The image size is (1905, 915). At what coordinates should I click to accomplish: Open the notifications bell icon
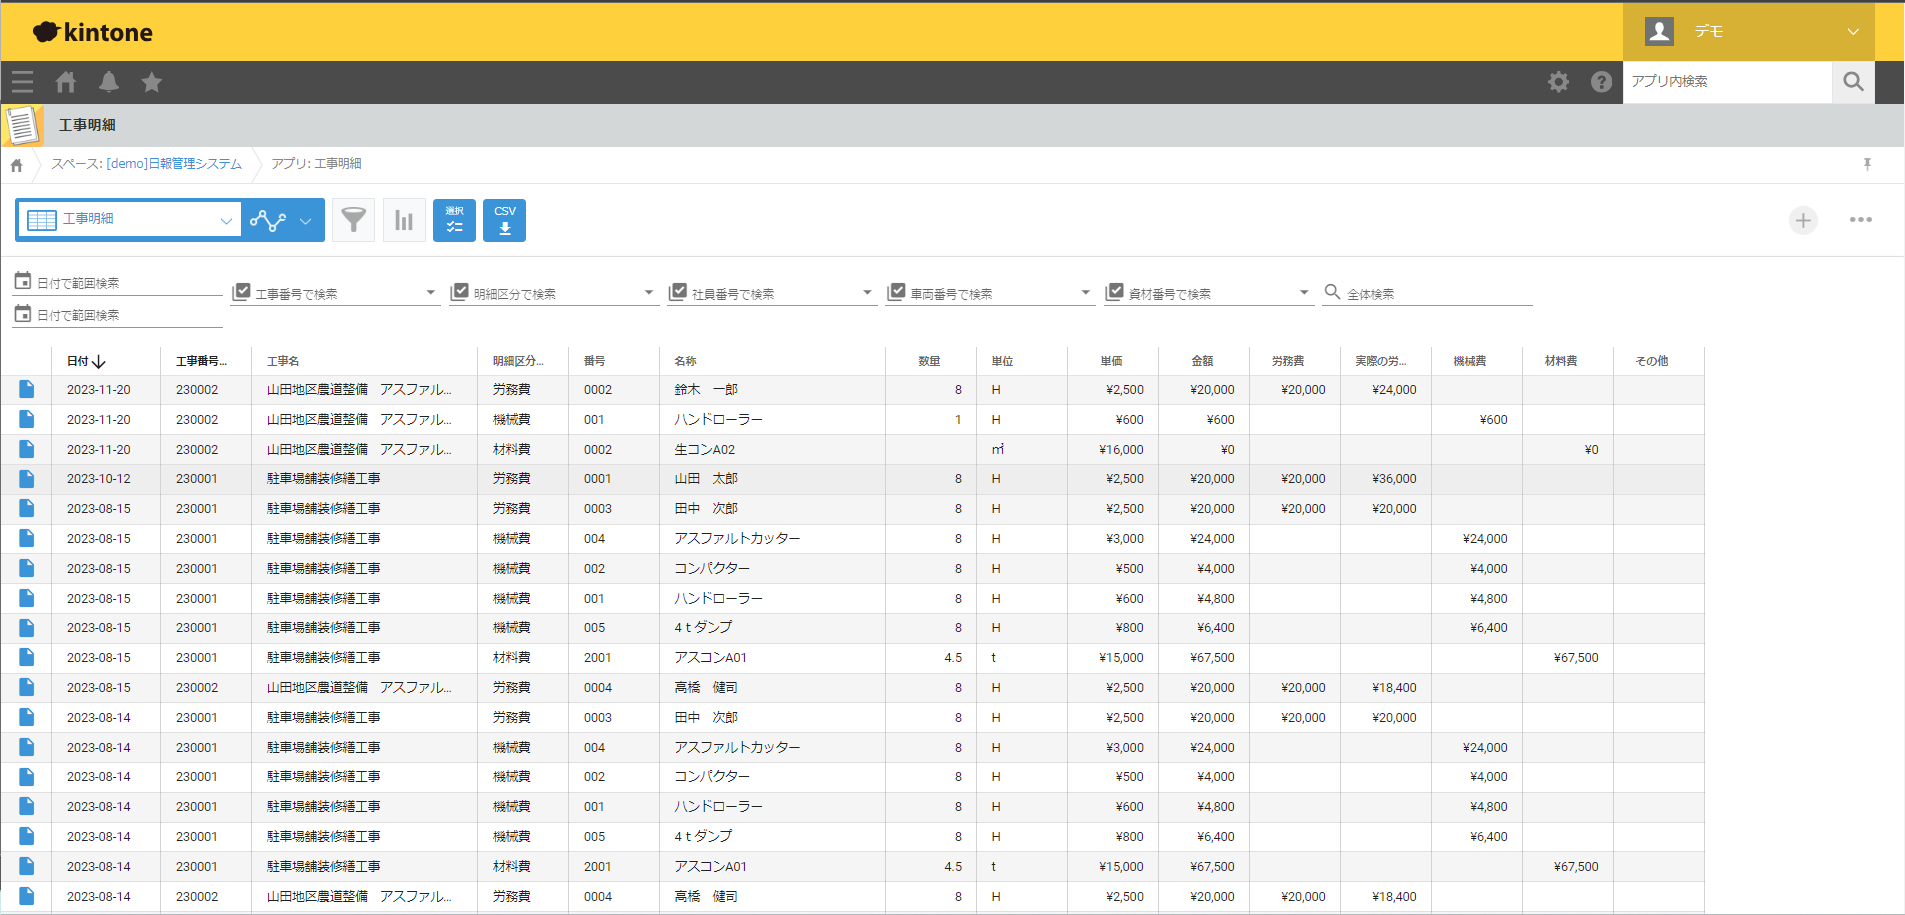(109, 82)
